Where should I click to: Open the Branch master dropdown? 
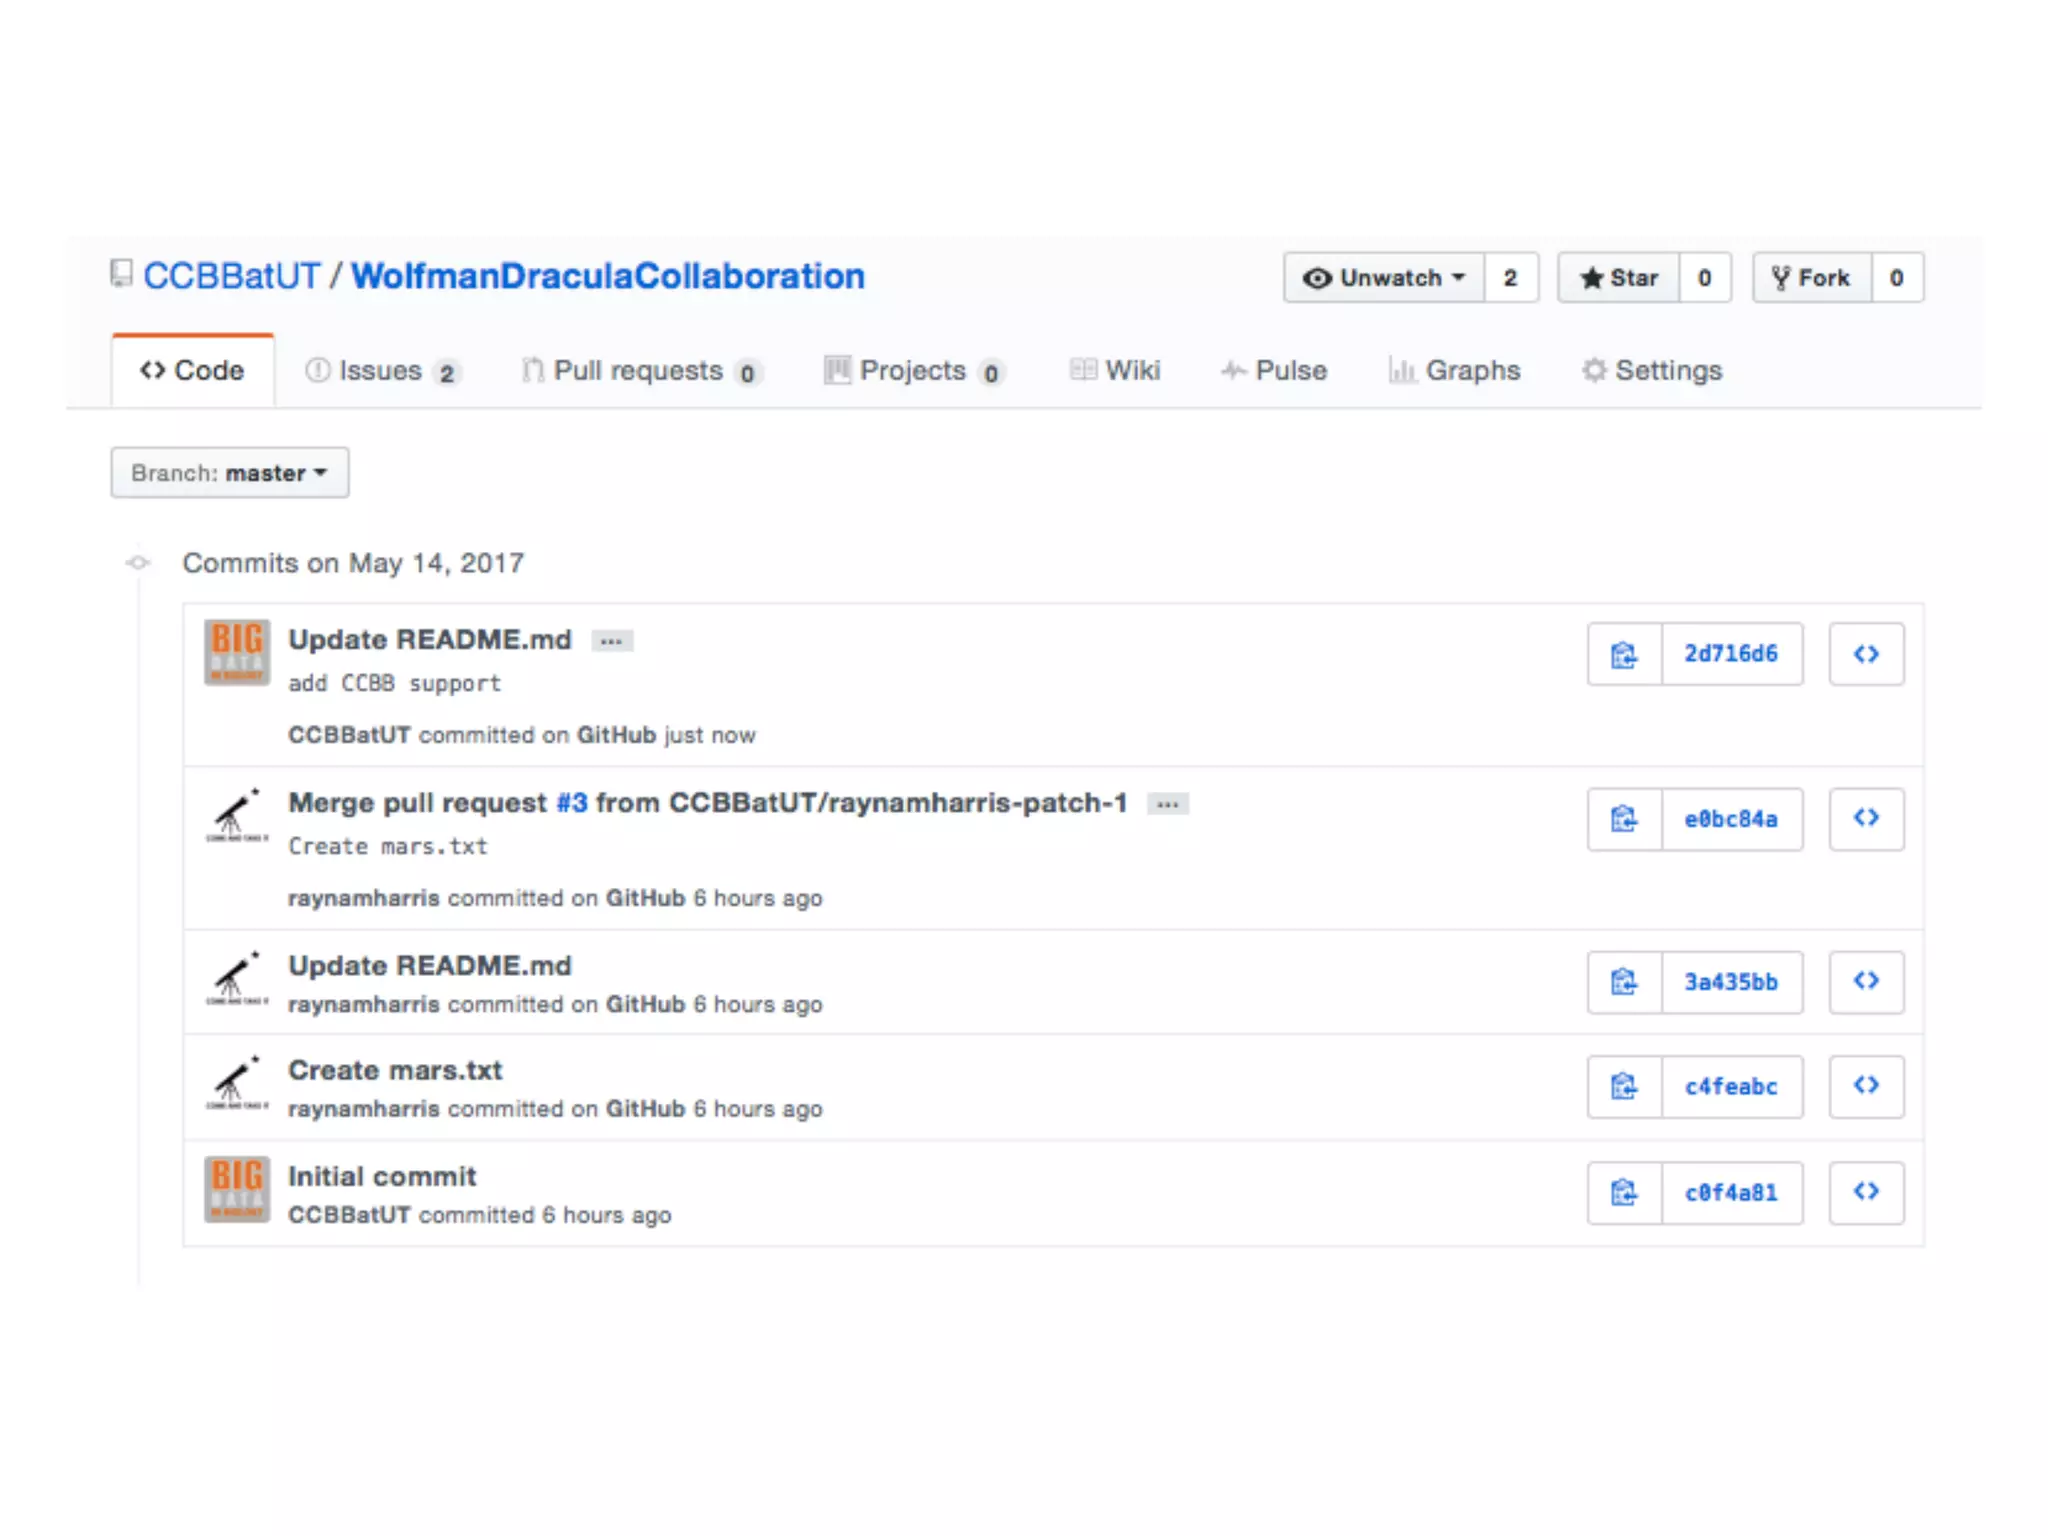tap(230, 473)
